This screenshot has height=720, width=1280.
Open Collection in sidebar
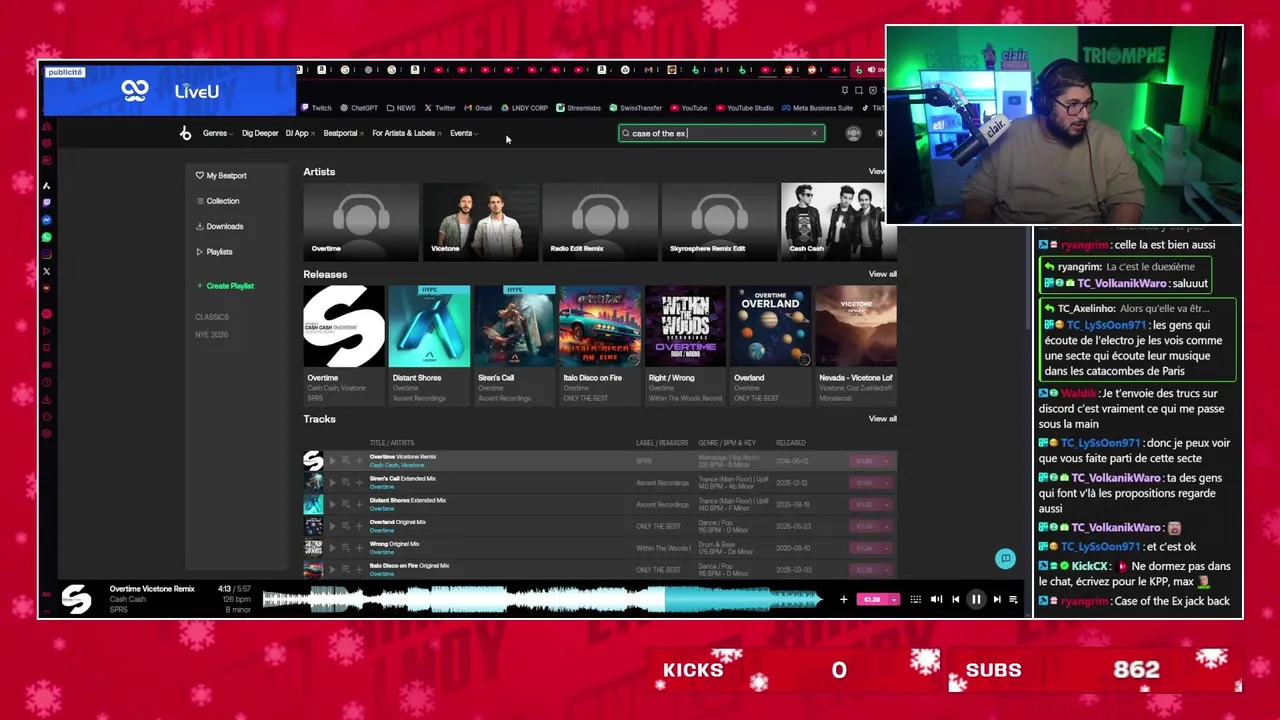click(x=218, y=201)
